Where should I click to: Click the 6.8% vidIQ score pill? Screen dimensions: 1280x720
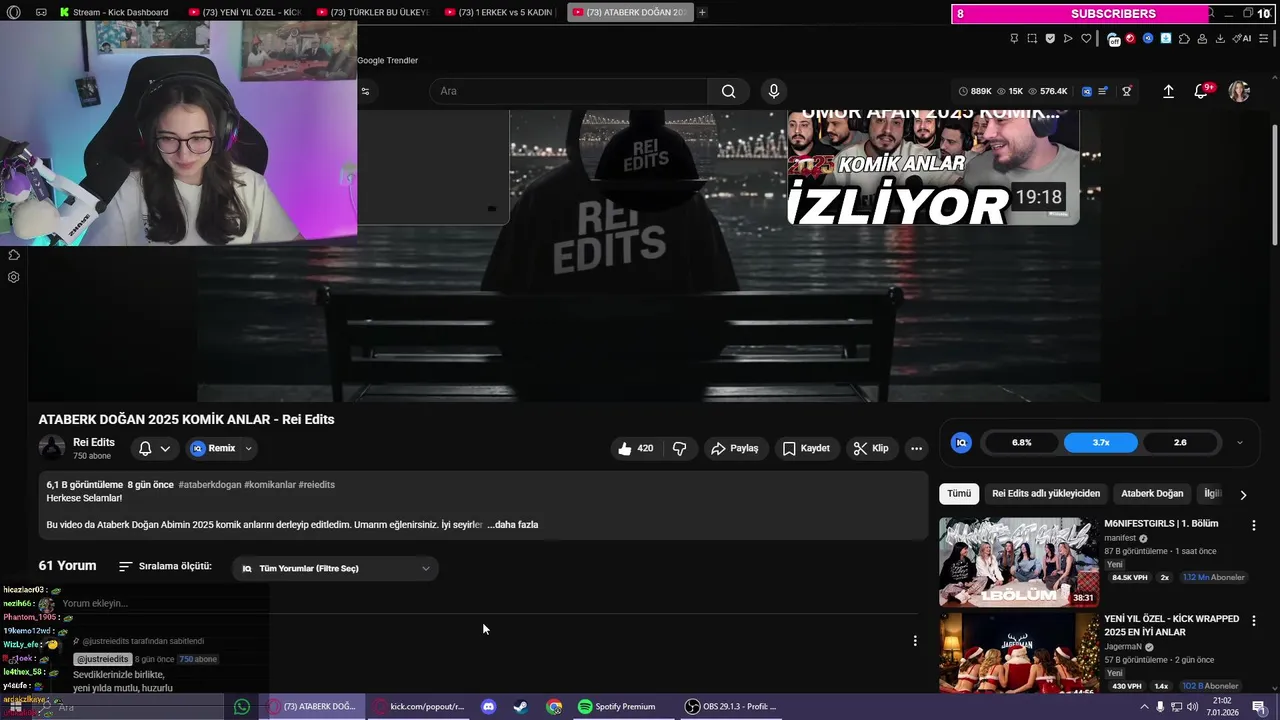(1022, 442)
